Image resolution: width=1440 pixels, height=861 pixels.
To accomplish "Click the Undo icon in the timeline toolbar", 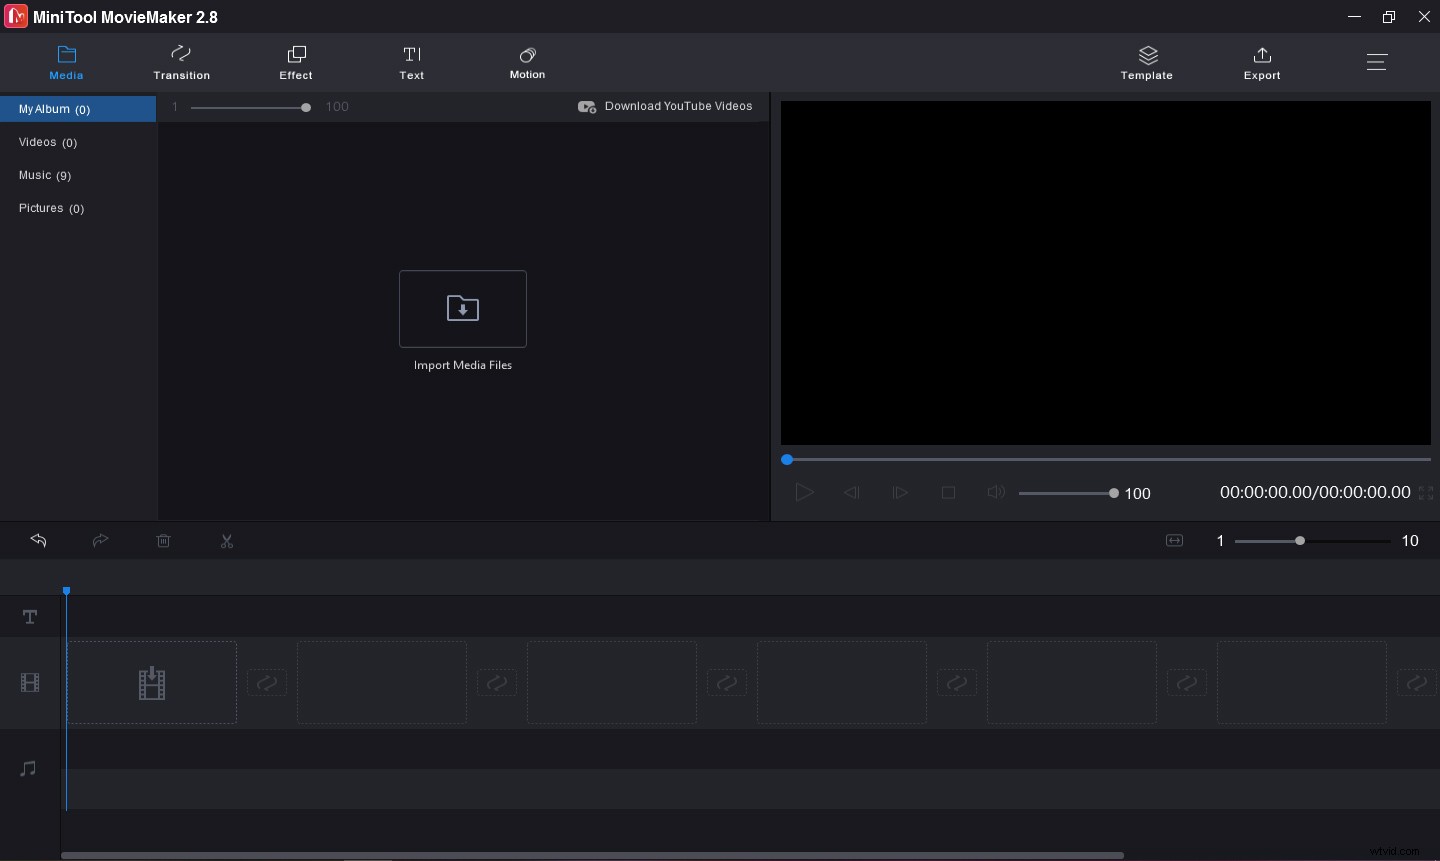I will pyautogui.click(x=38, y=541).
